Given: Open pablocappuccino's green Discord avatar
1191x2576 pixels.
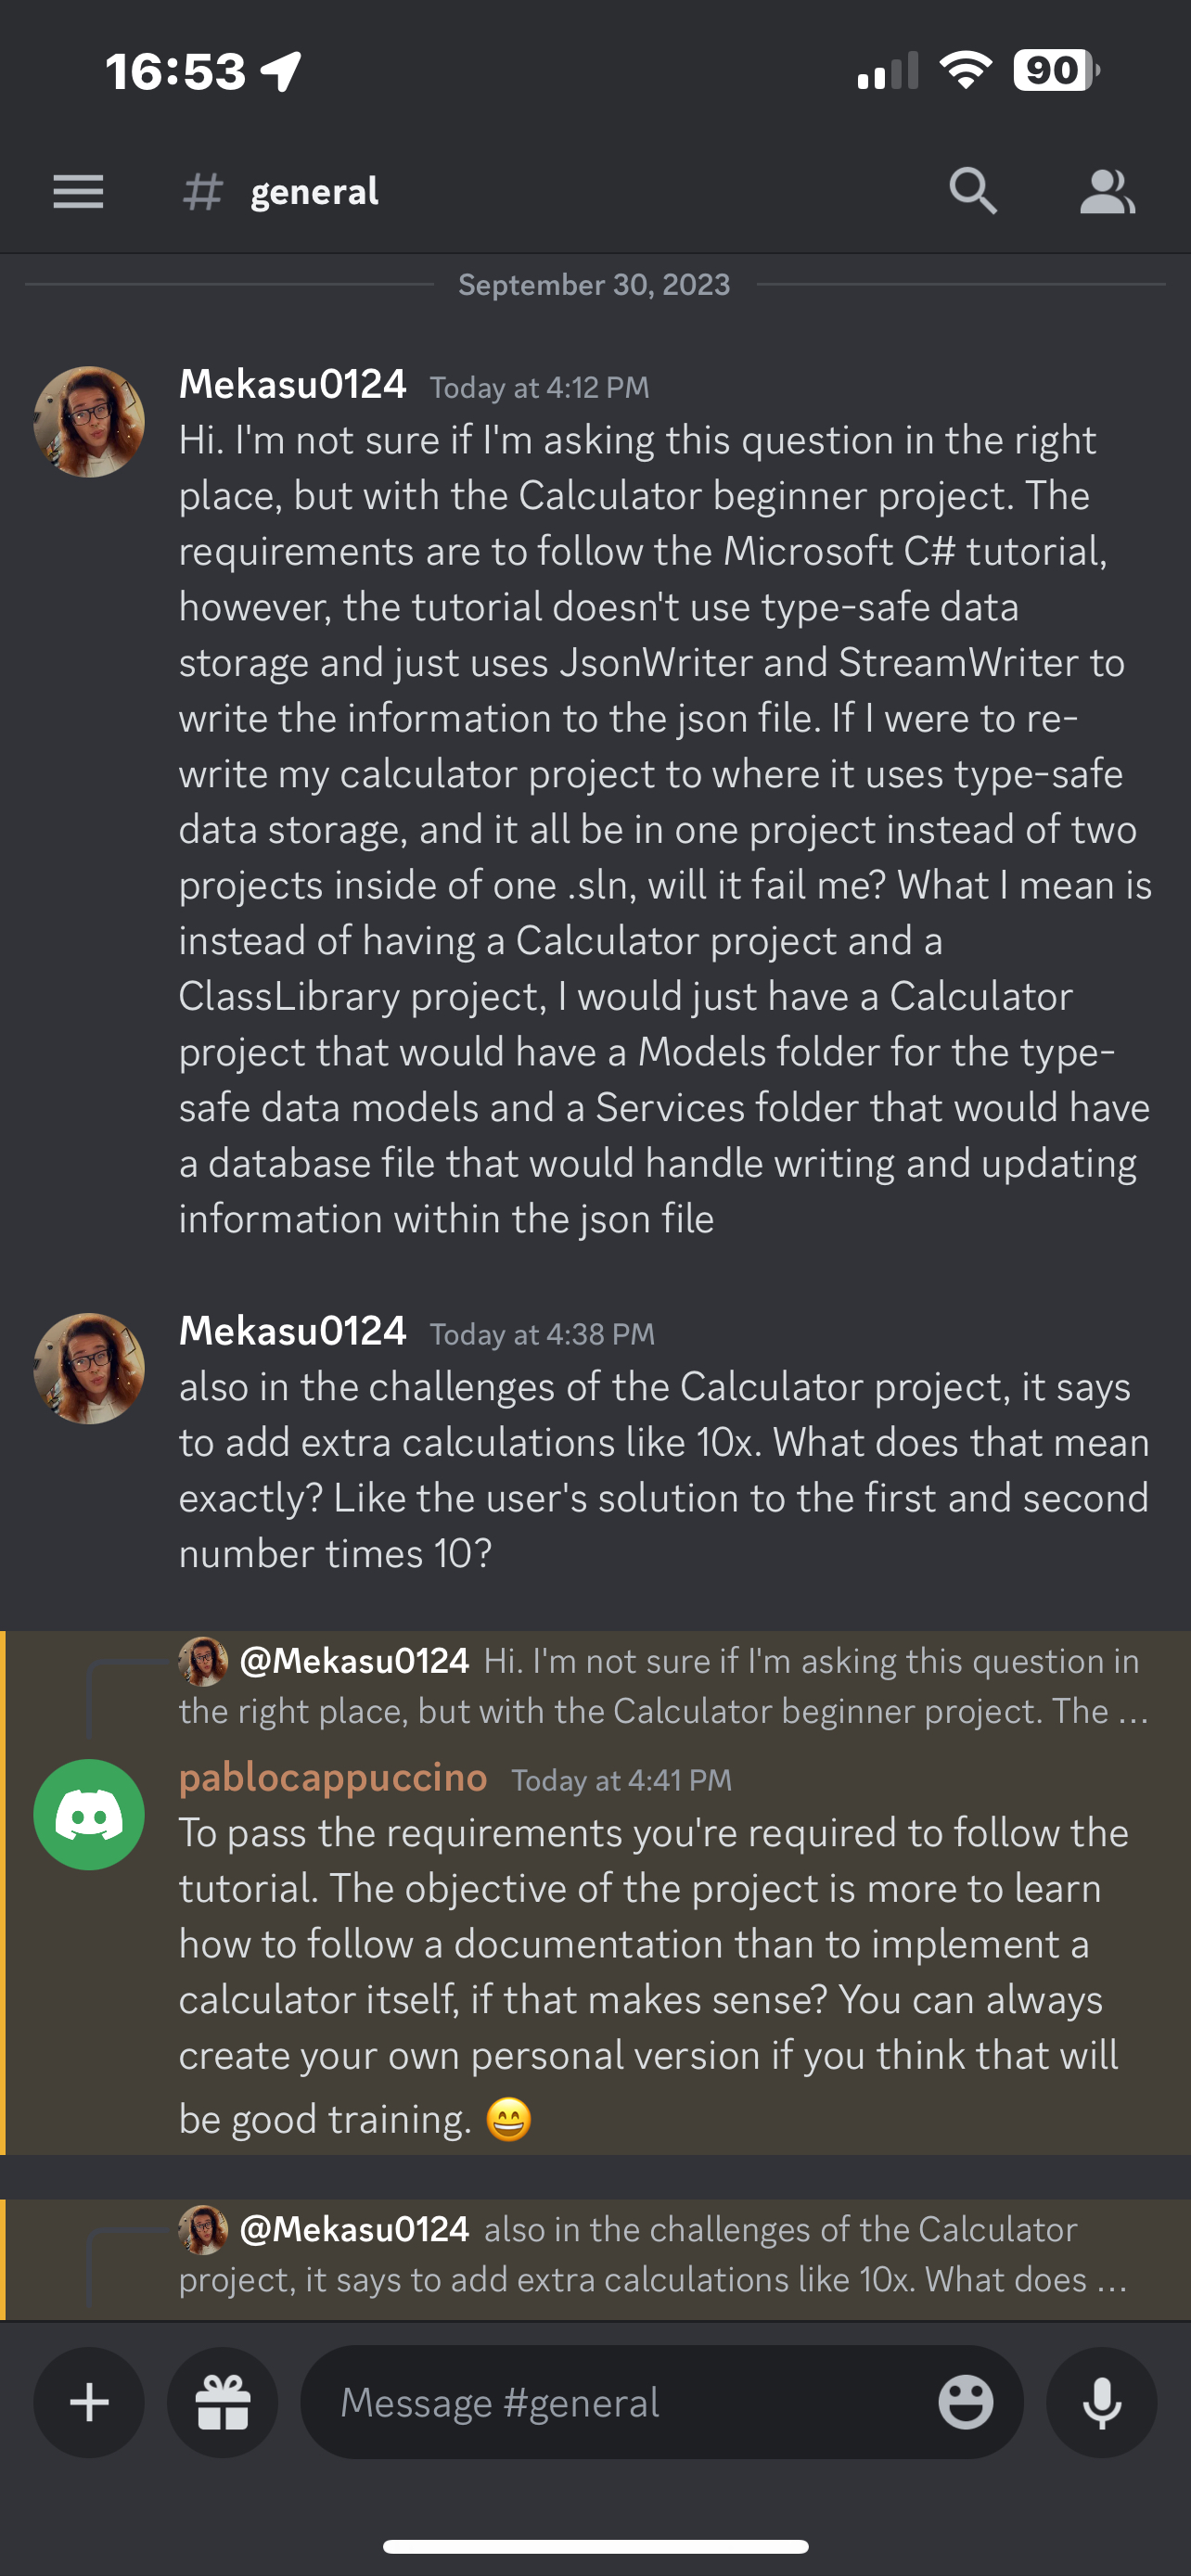Looking at the screenshot, I should click(89, 1814).
